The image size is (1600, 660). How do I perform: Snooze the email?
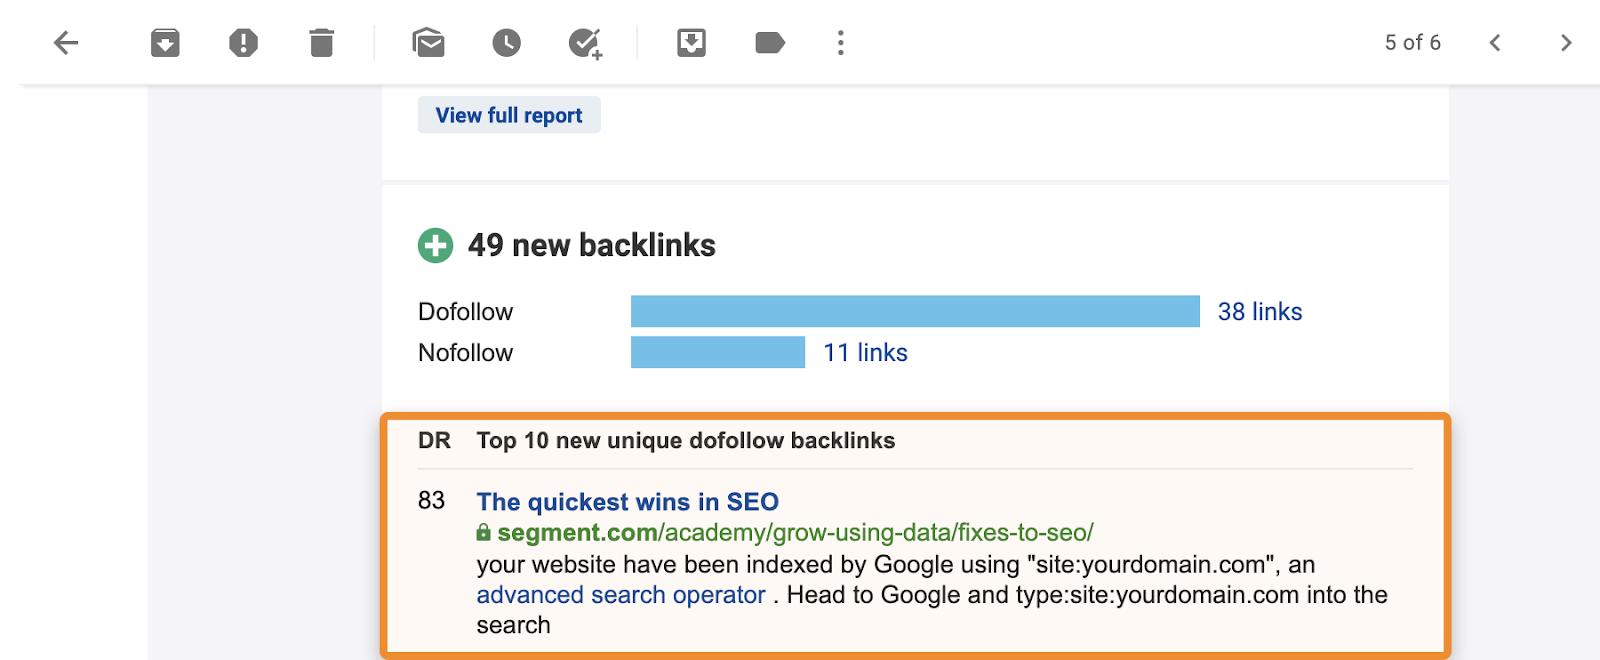click(506, 42)
